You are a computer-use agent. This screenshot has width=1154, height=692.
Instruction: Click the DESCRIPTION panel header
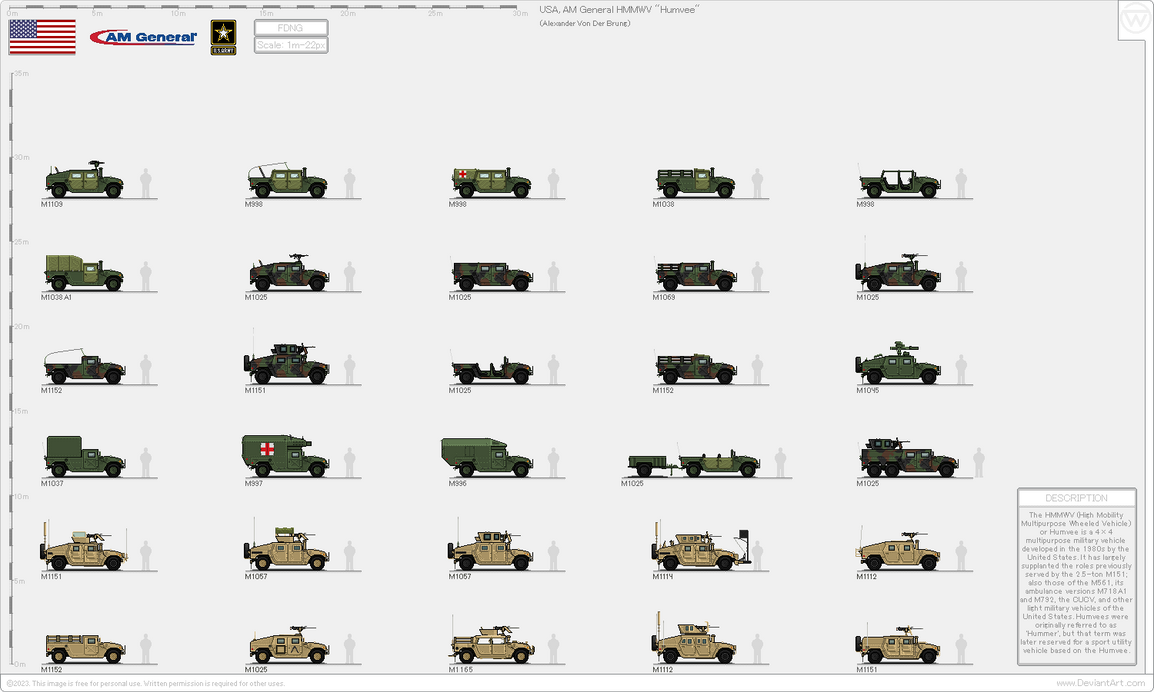tap(1076, 498)
